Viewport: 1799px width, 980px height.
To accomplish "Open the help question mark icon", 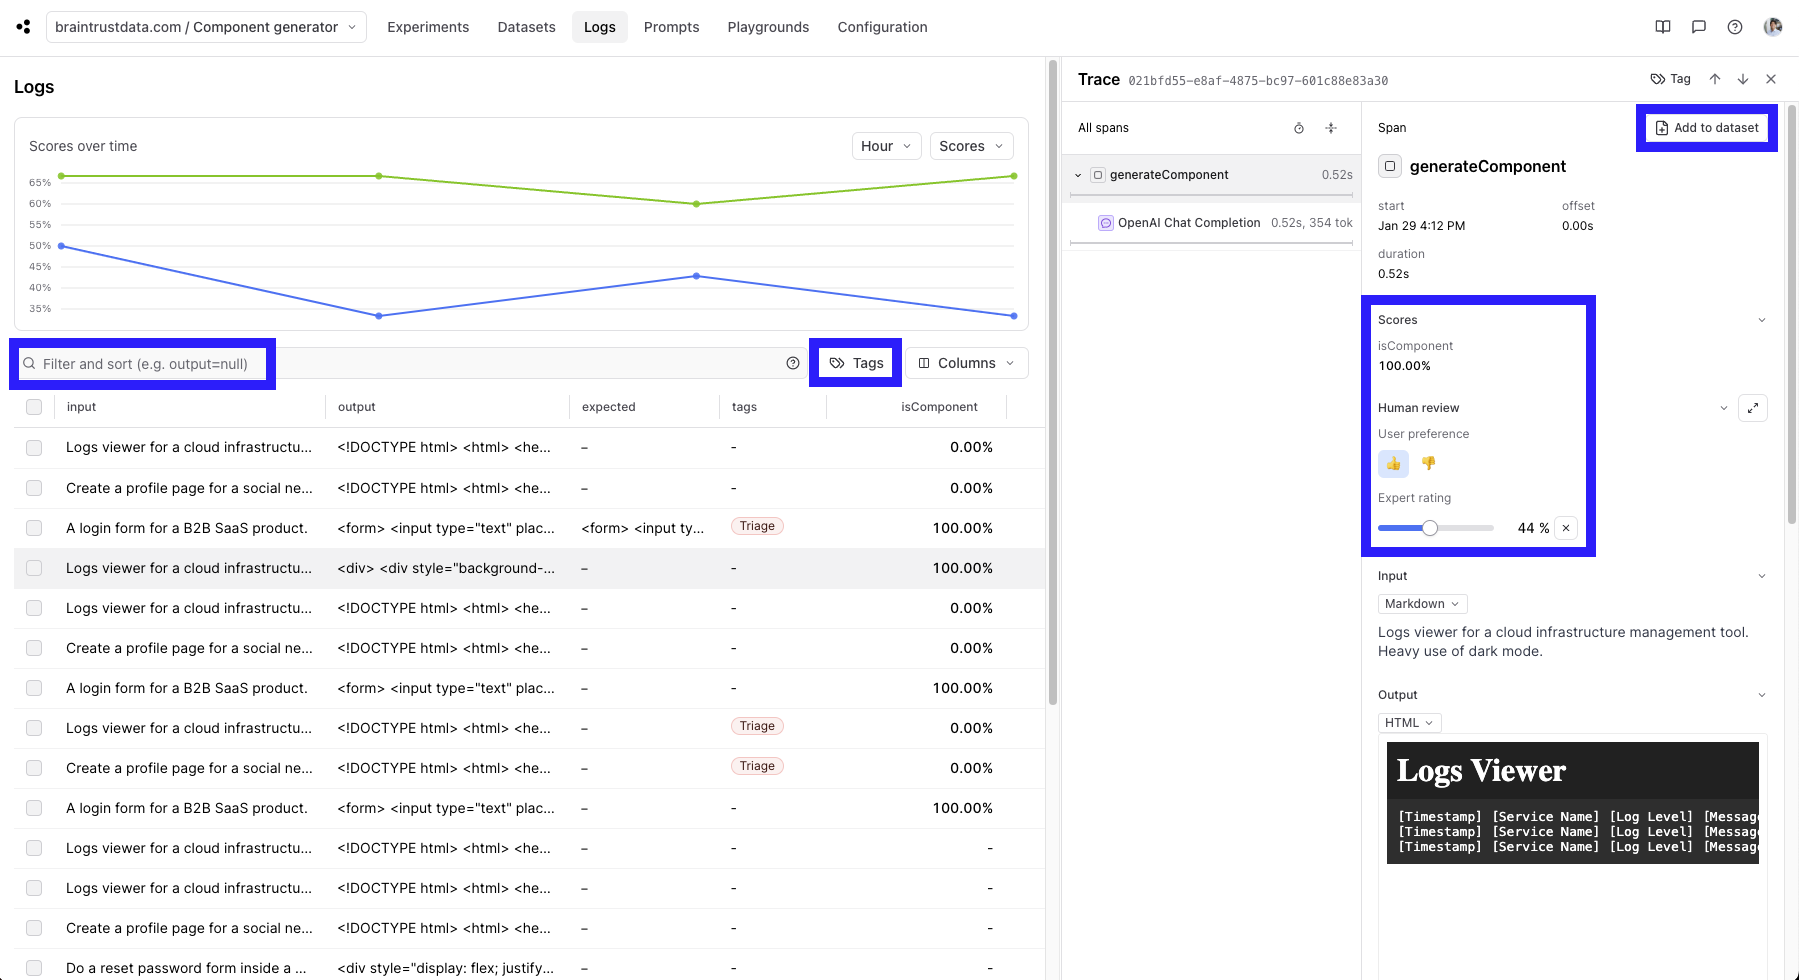I will (1734, 27).
